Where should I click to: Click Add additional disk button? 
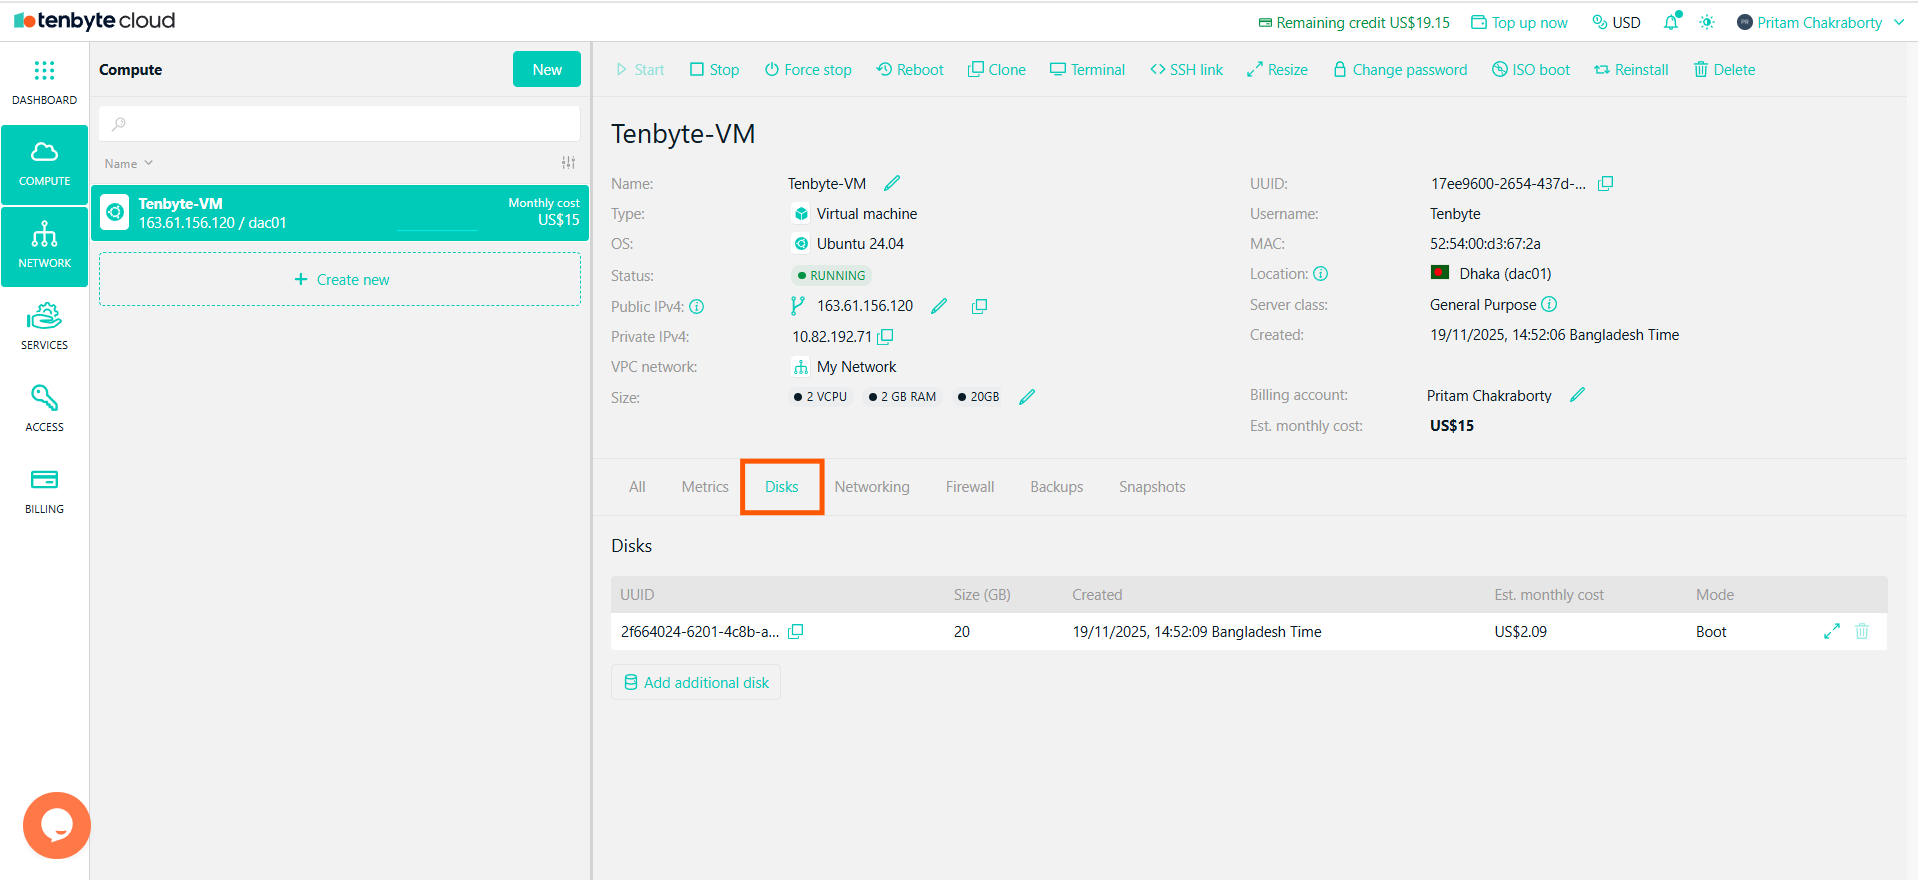tap(696, 683)
